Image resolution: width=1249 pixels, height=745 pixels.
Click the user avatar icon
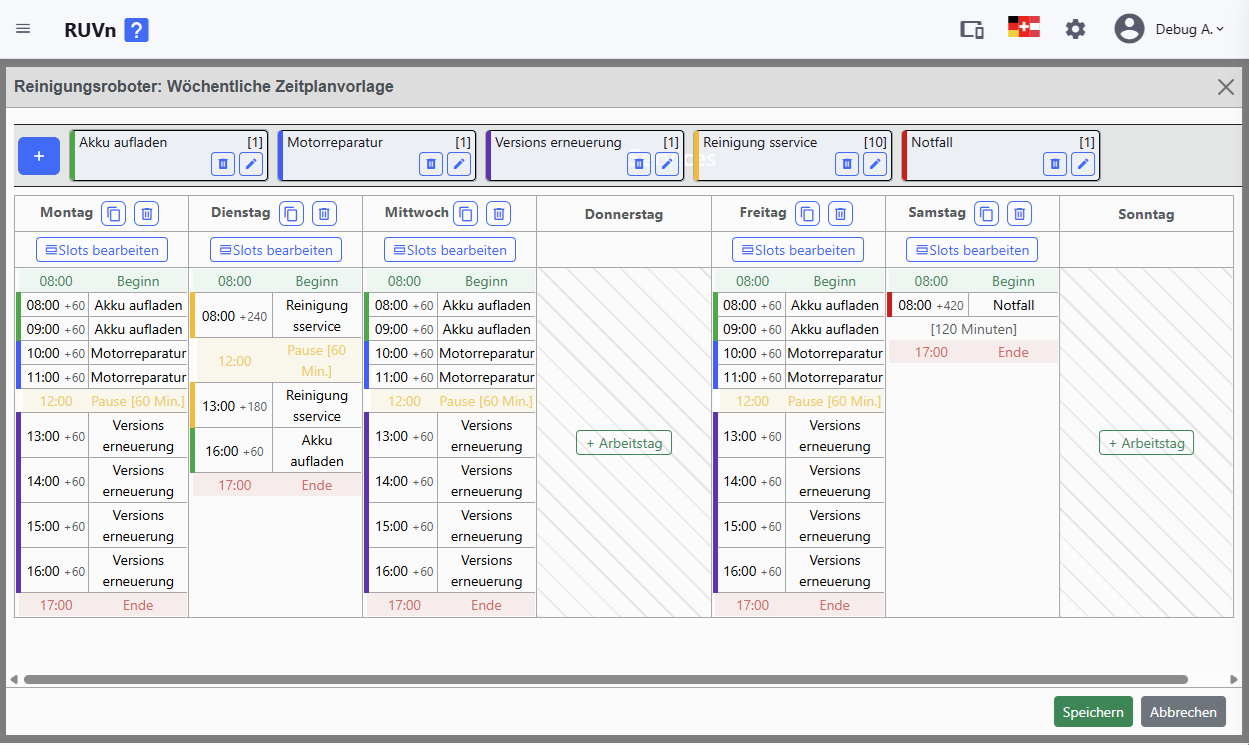click(x=1129, y=29)
